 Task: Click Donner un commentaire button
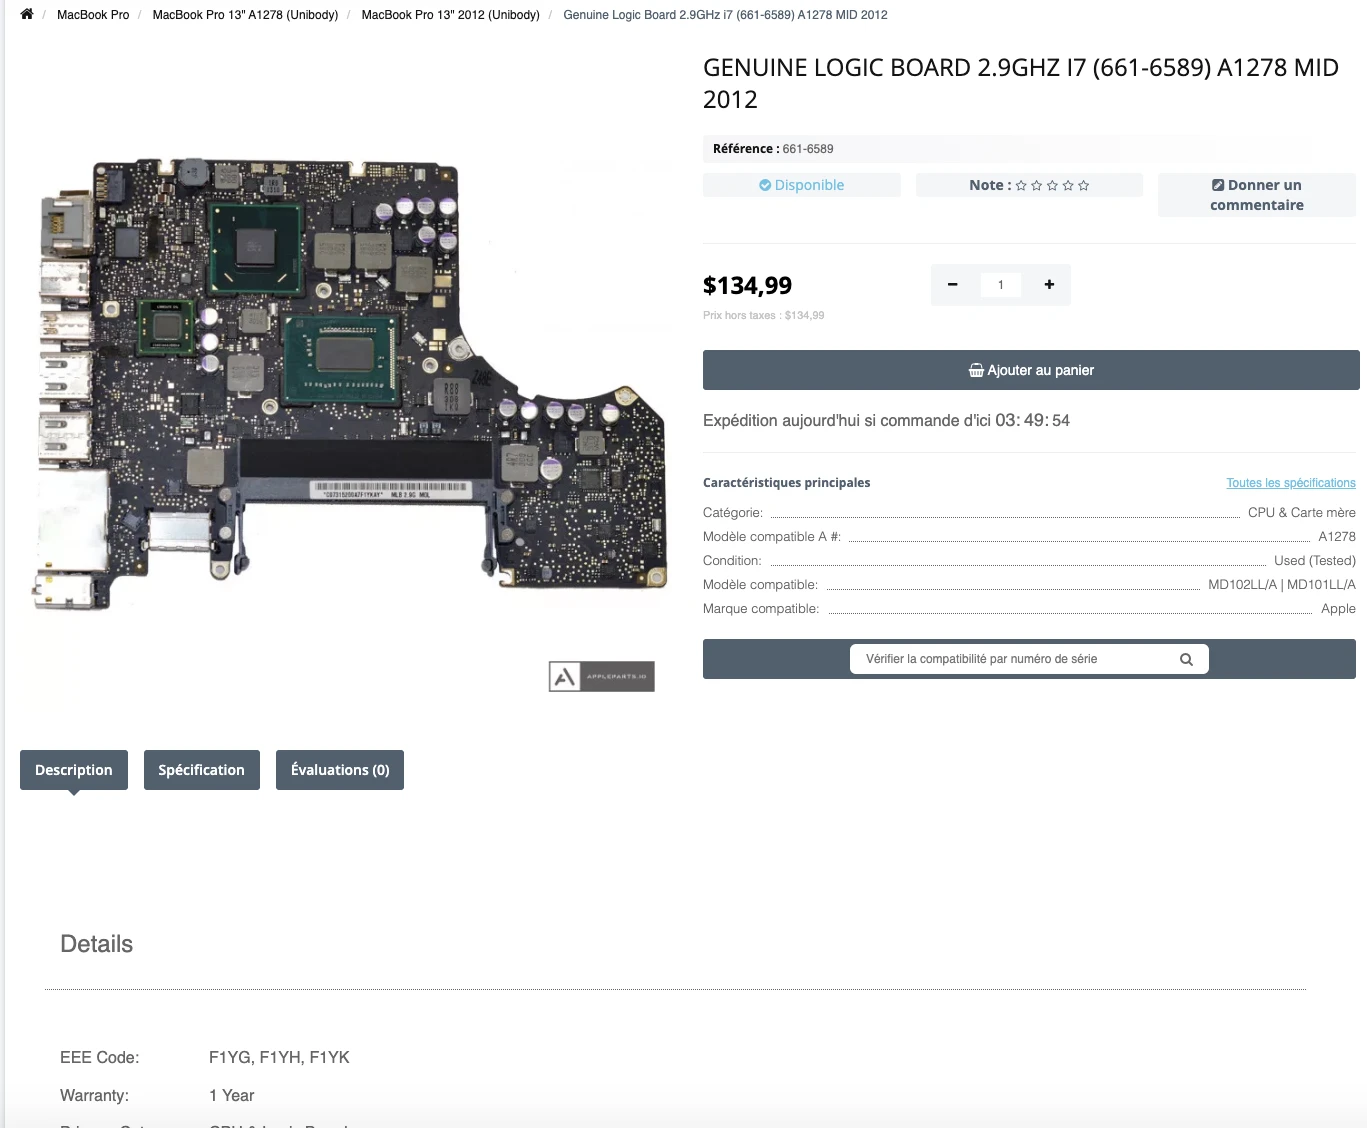point(1257,195)
